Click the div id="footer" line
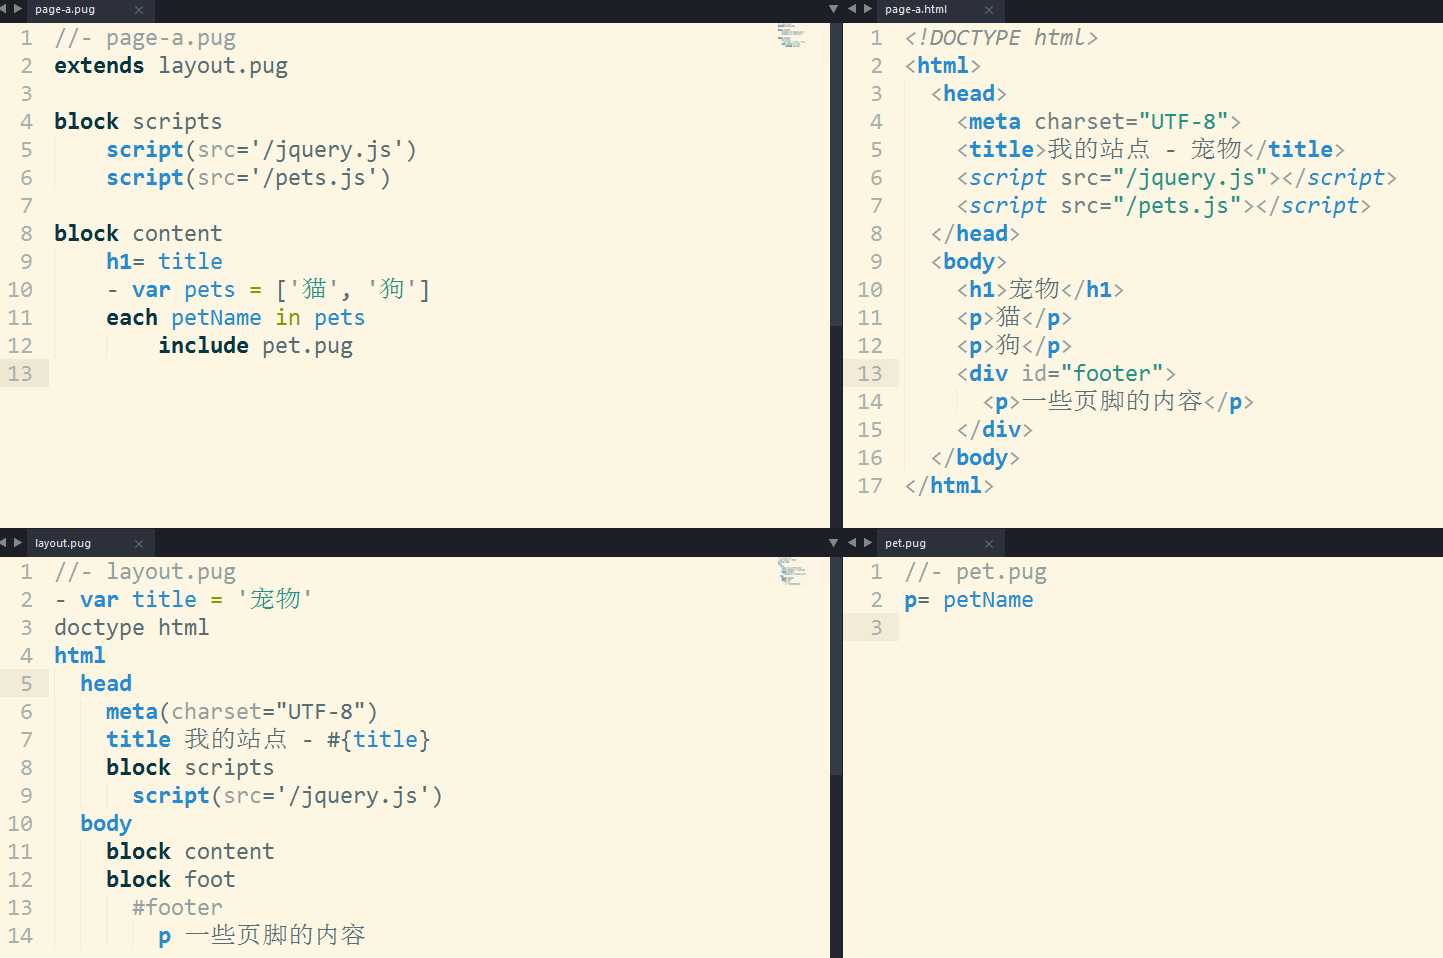 click(1066, 374)
